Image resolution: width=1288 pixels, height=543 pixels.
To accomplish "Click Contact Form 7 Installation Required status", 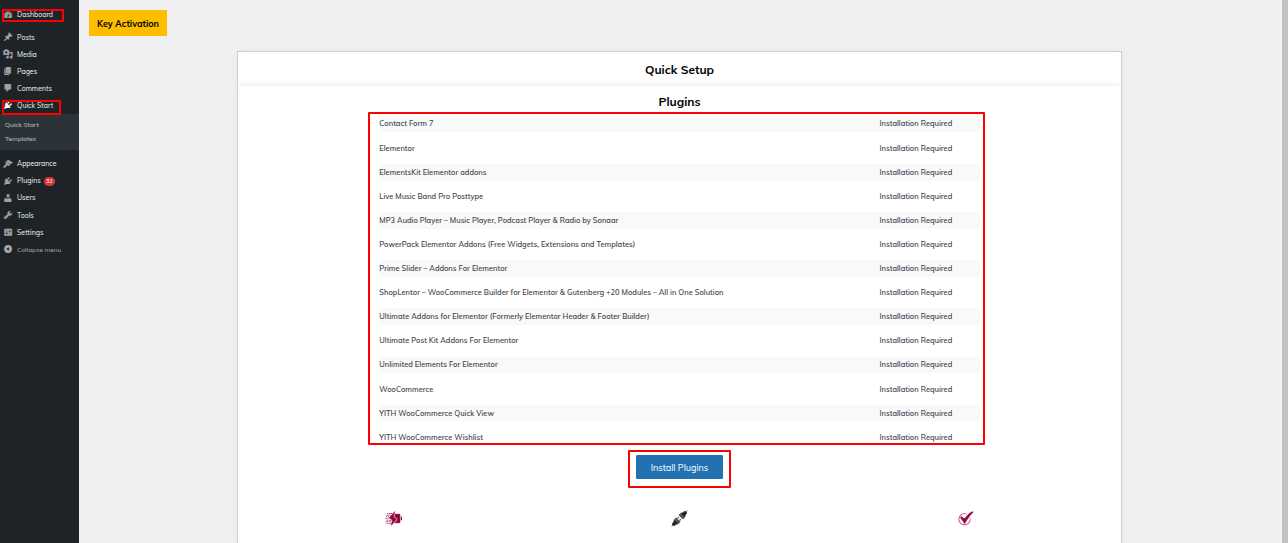I will [915, 124].
